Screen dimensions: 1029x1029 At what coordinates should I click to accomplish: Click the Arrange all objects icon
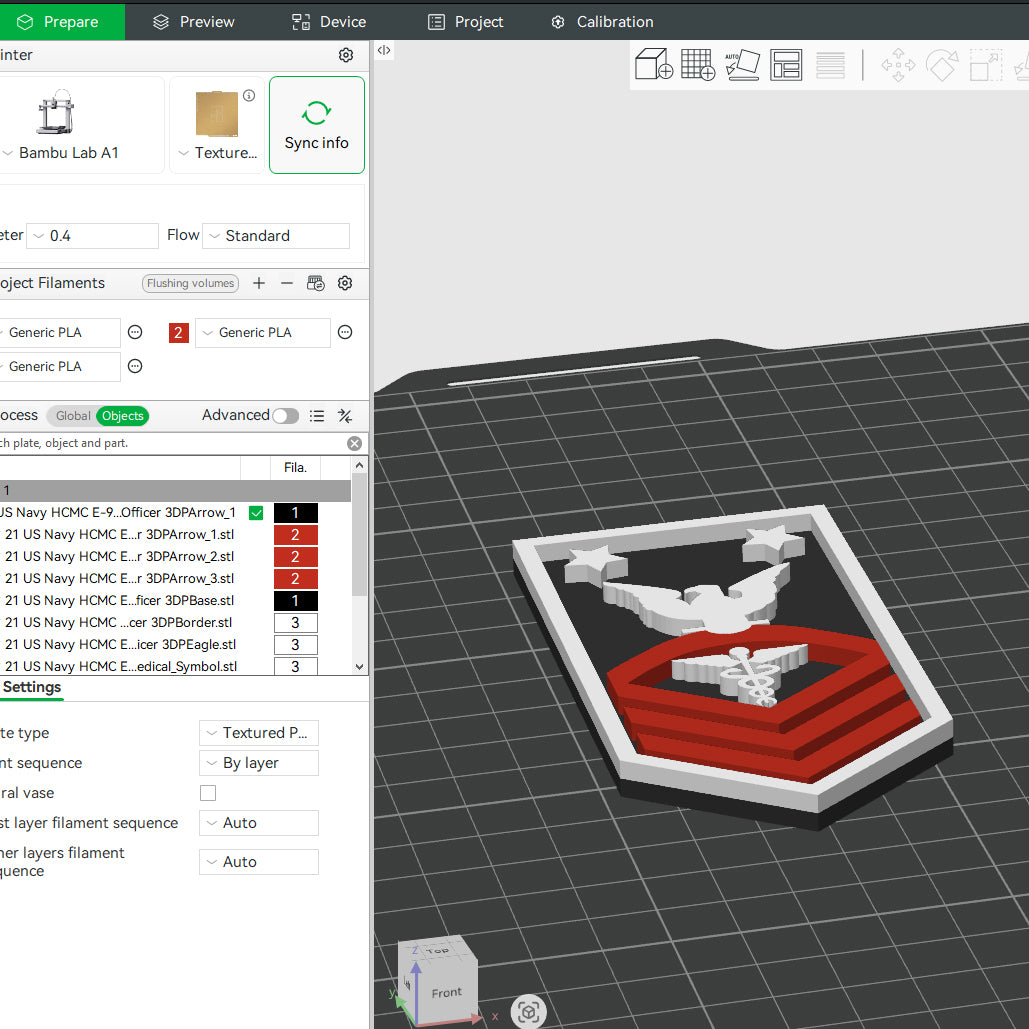coord(786,64)
